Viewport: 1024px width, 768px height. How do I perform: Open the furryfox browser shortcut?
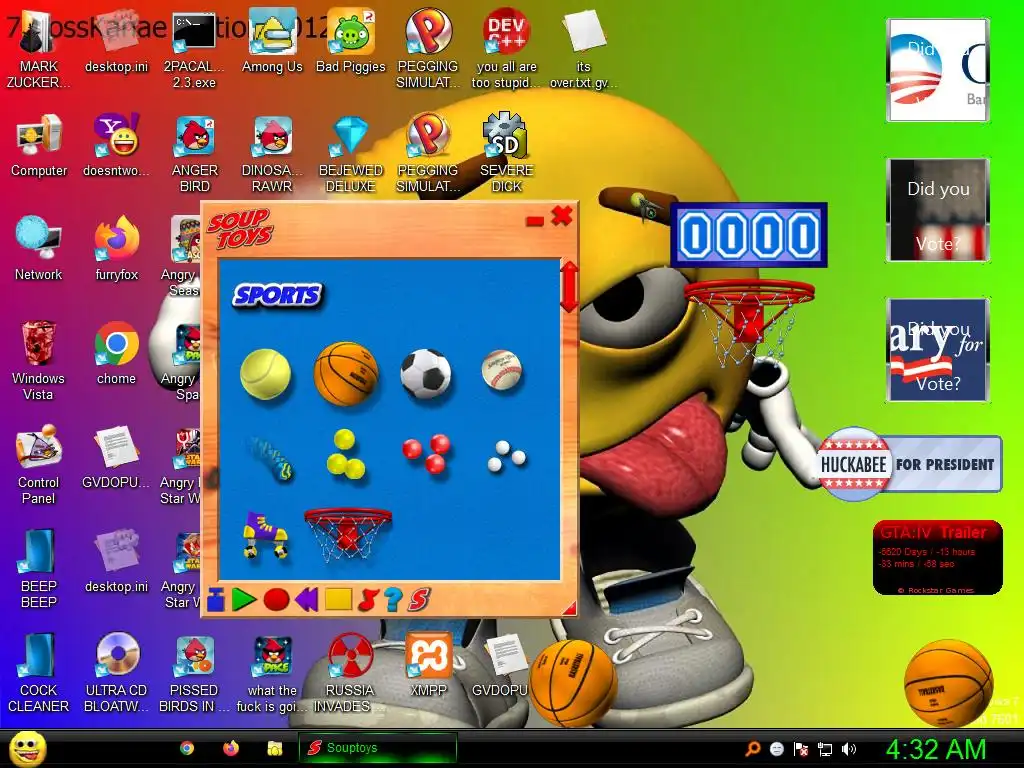click(x=117, y=249)
